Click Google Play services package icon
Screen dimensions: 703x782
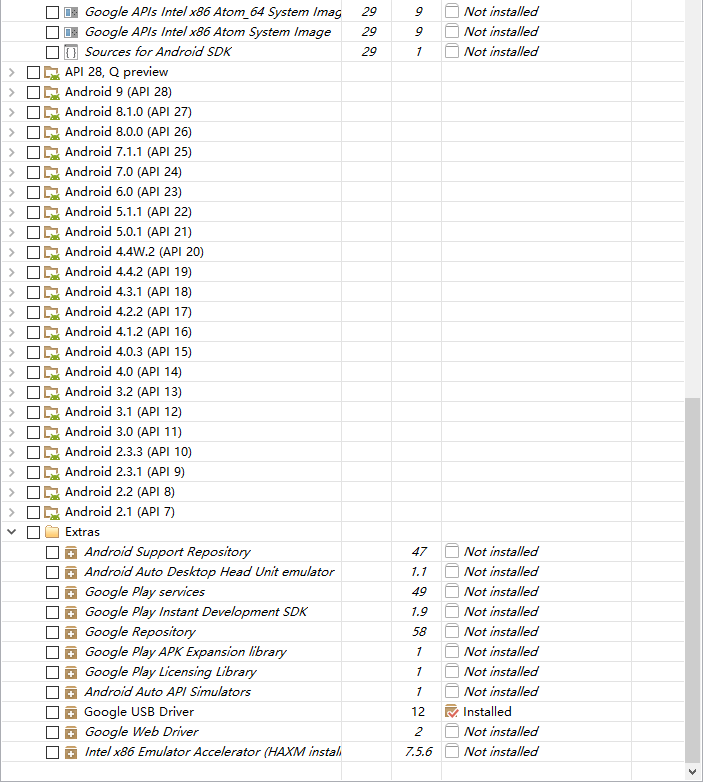coord(71,592)
